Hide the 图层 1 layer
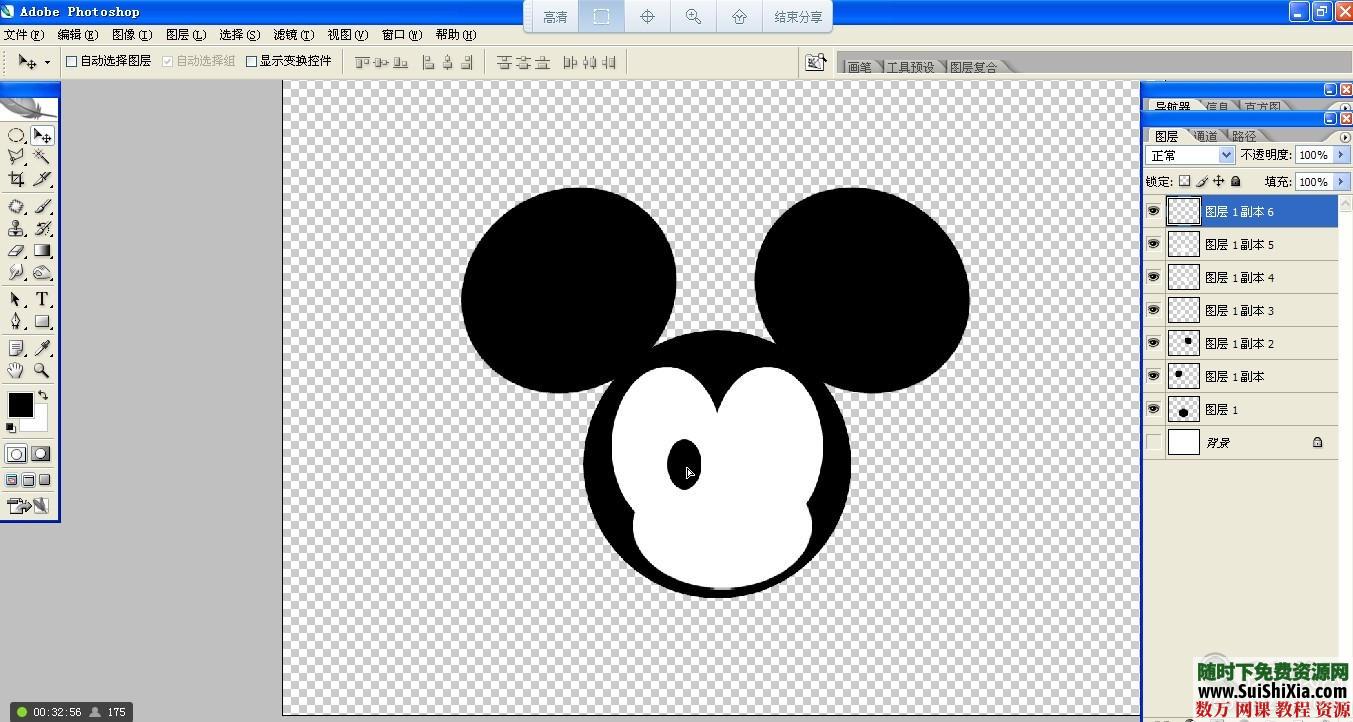The width and height of the screenshot is (1353, 722). (1154, 409)
